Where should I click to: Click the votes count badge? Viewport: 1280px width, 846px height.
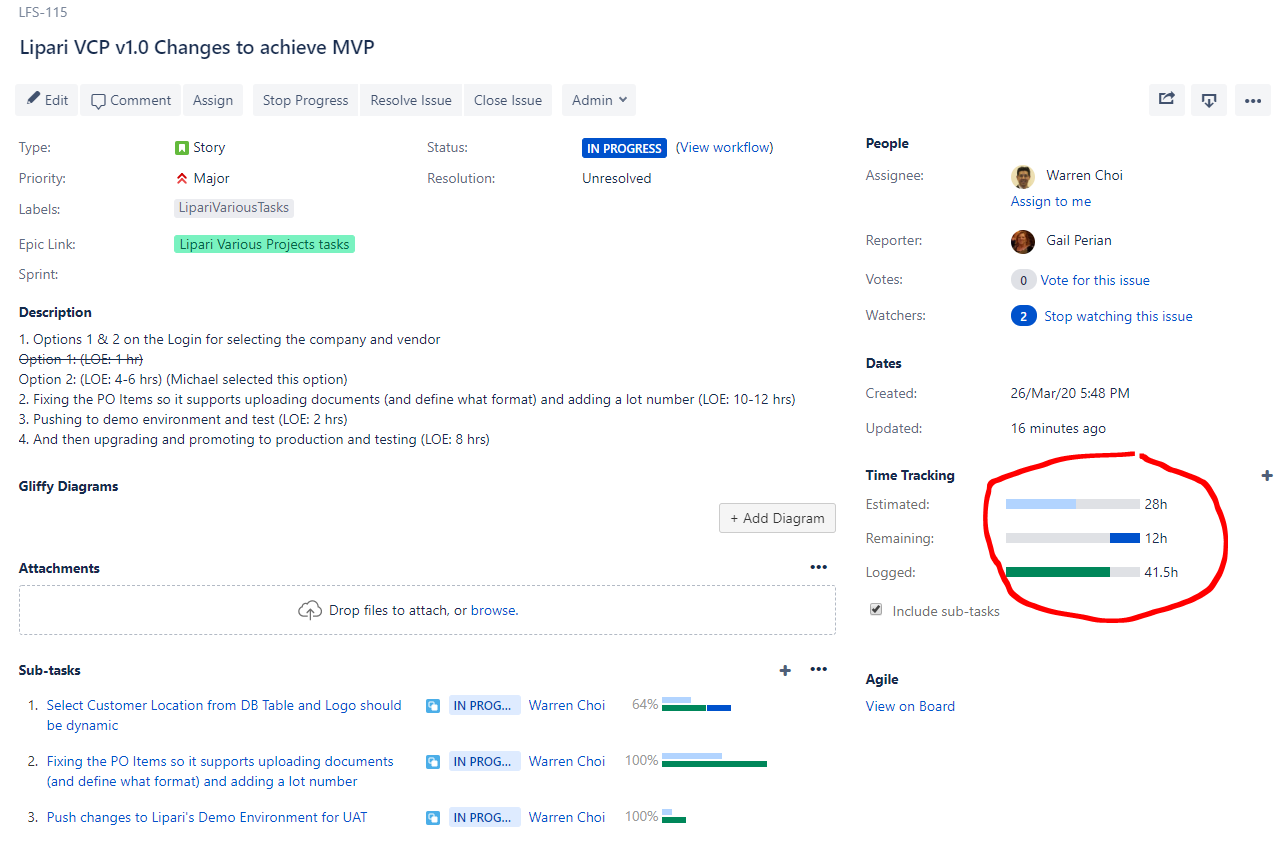pyautogui.click(x=1023, y=280)
